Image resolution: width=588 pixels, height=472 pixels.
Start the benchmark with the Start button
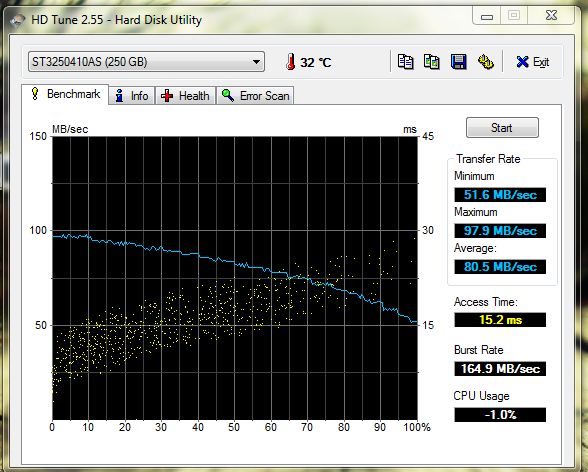tap(502, 128)
